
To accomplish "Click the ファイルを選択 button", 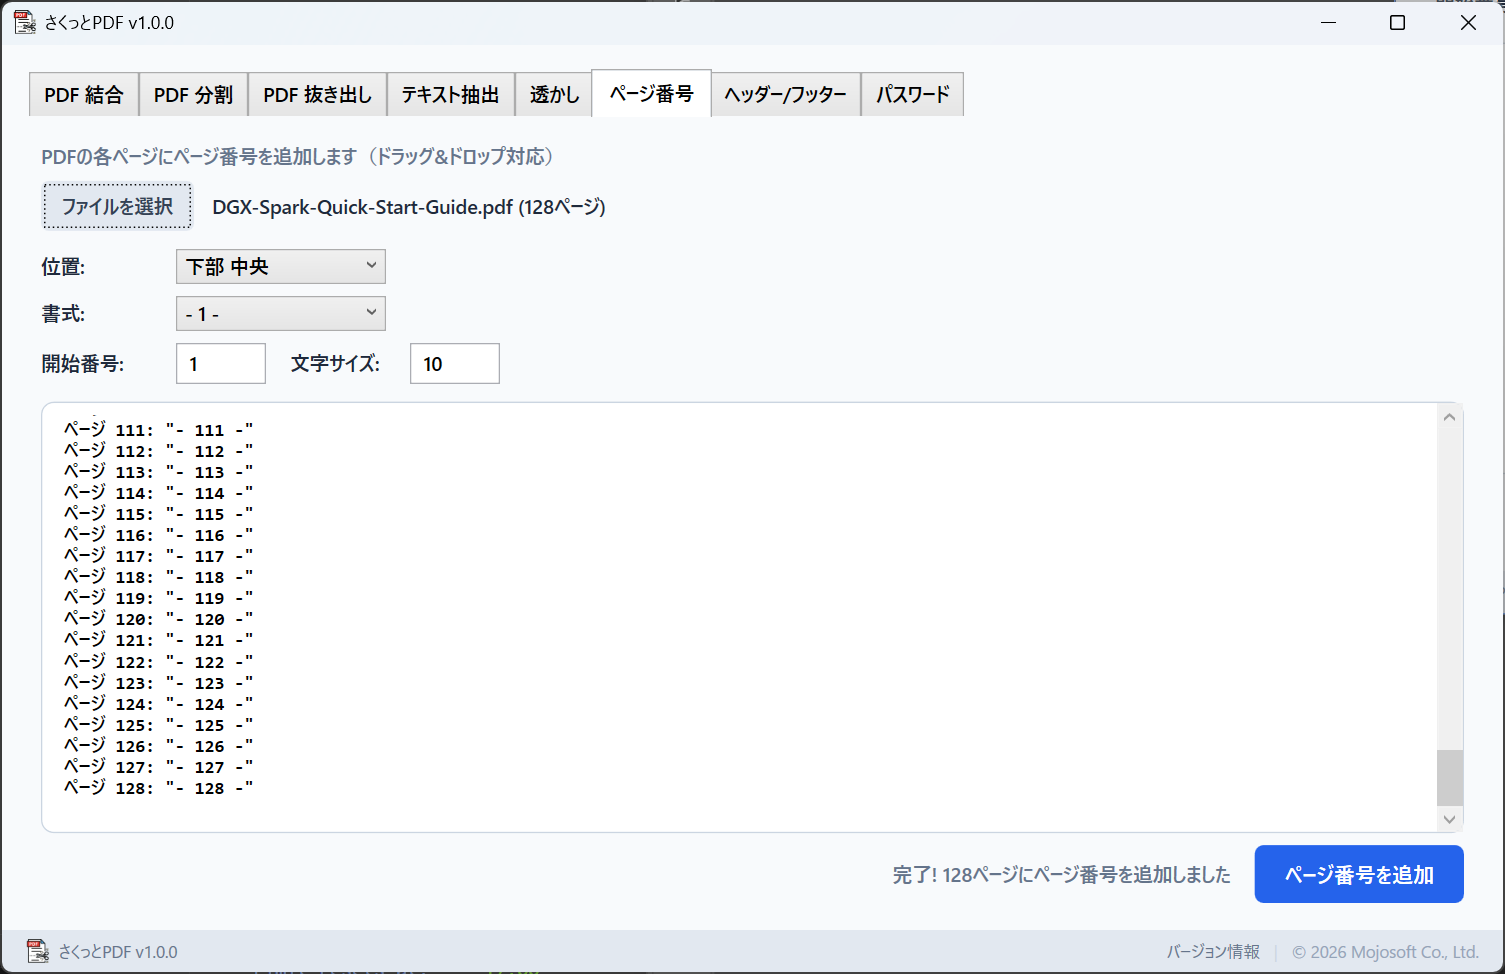I will tap(117, 206).
